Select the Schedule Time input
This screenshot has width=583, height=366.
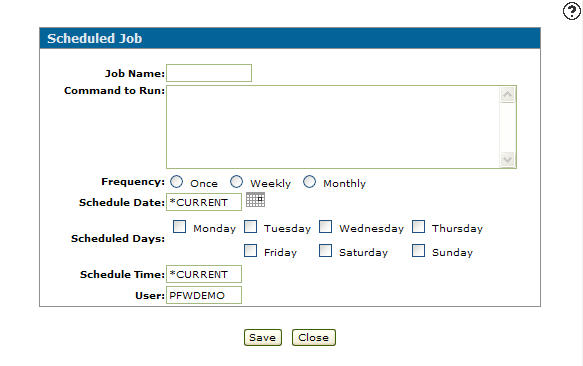(x=204, y=274)
